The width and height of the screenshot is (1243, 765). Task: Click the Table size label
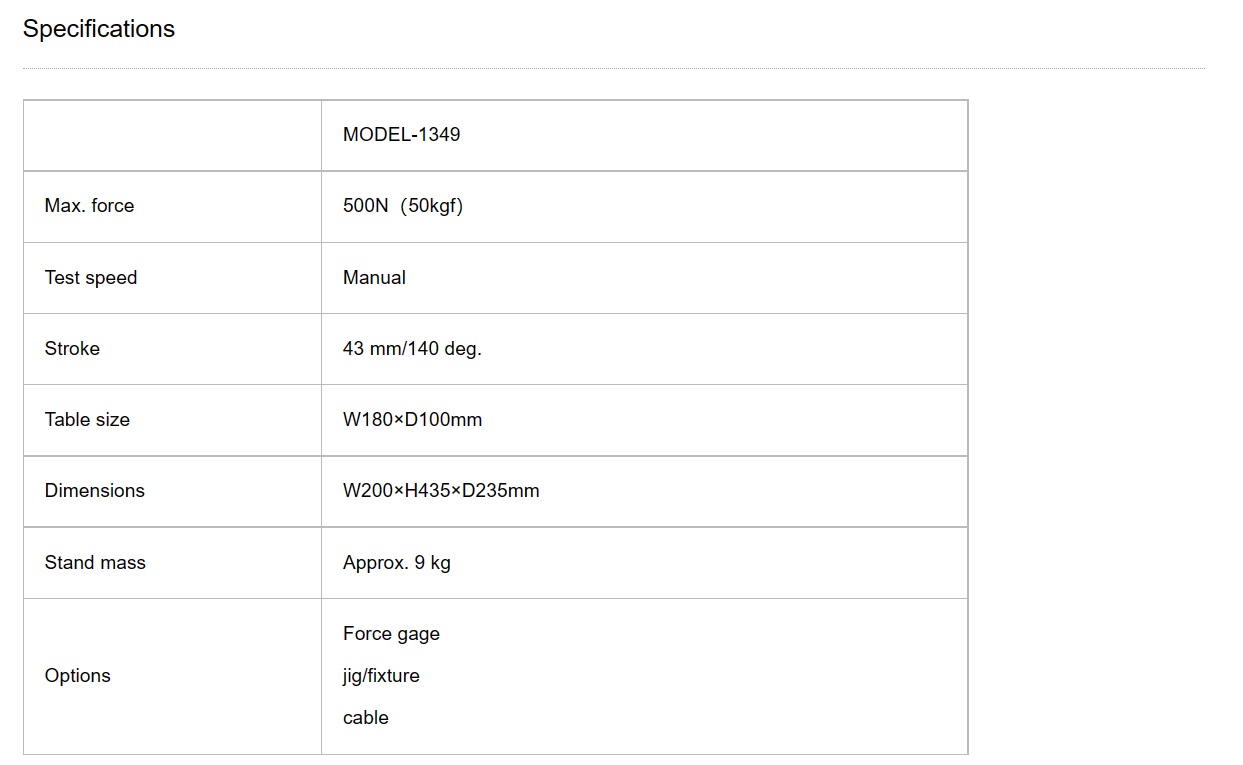coord(87,420)
